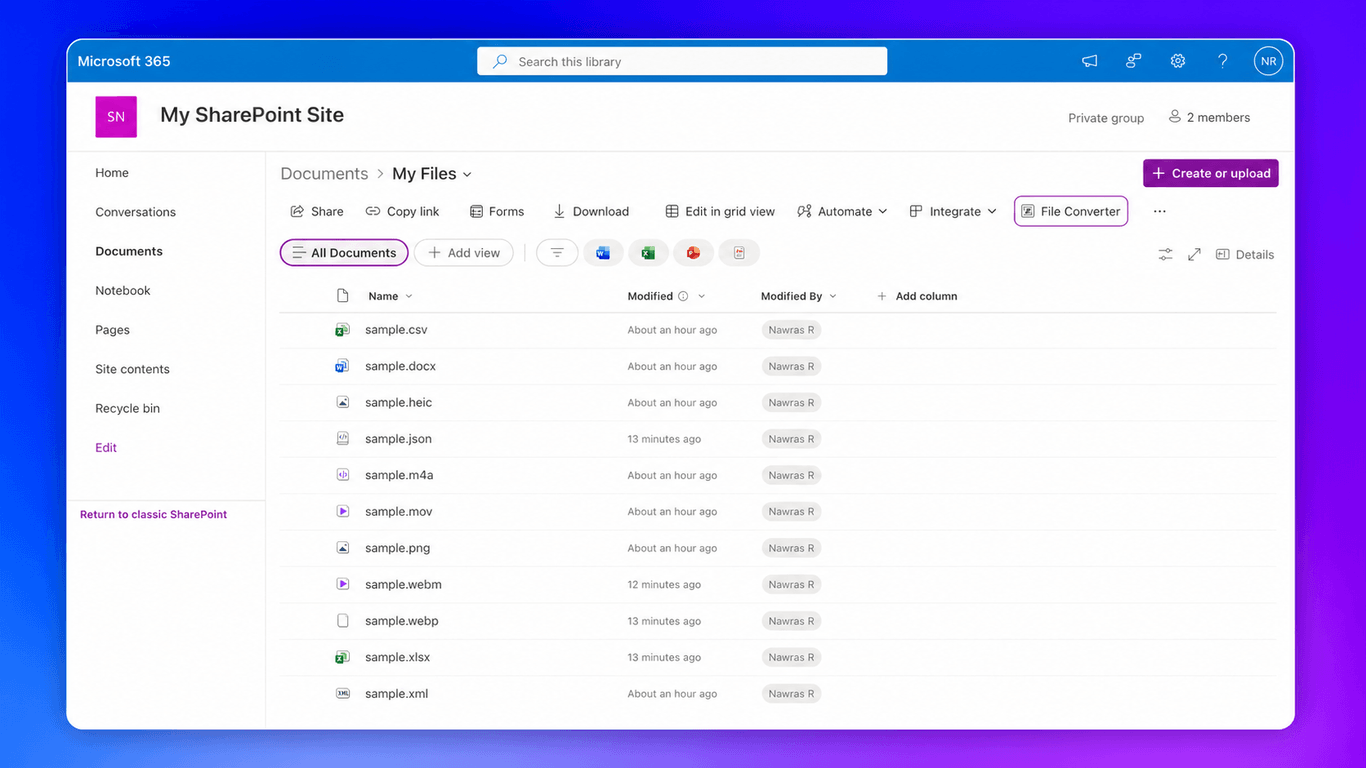Open the megaphone notifications icon
The image size is (1366, 768).
point(1090,61)
